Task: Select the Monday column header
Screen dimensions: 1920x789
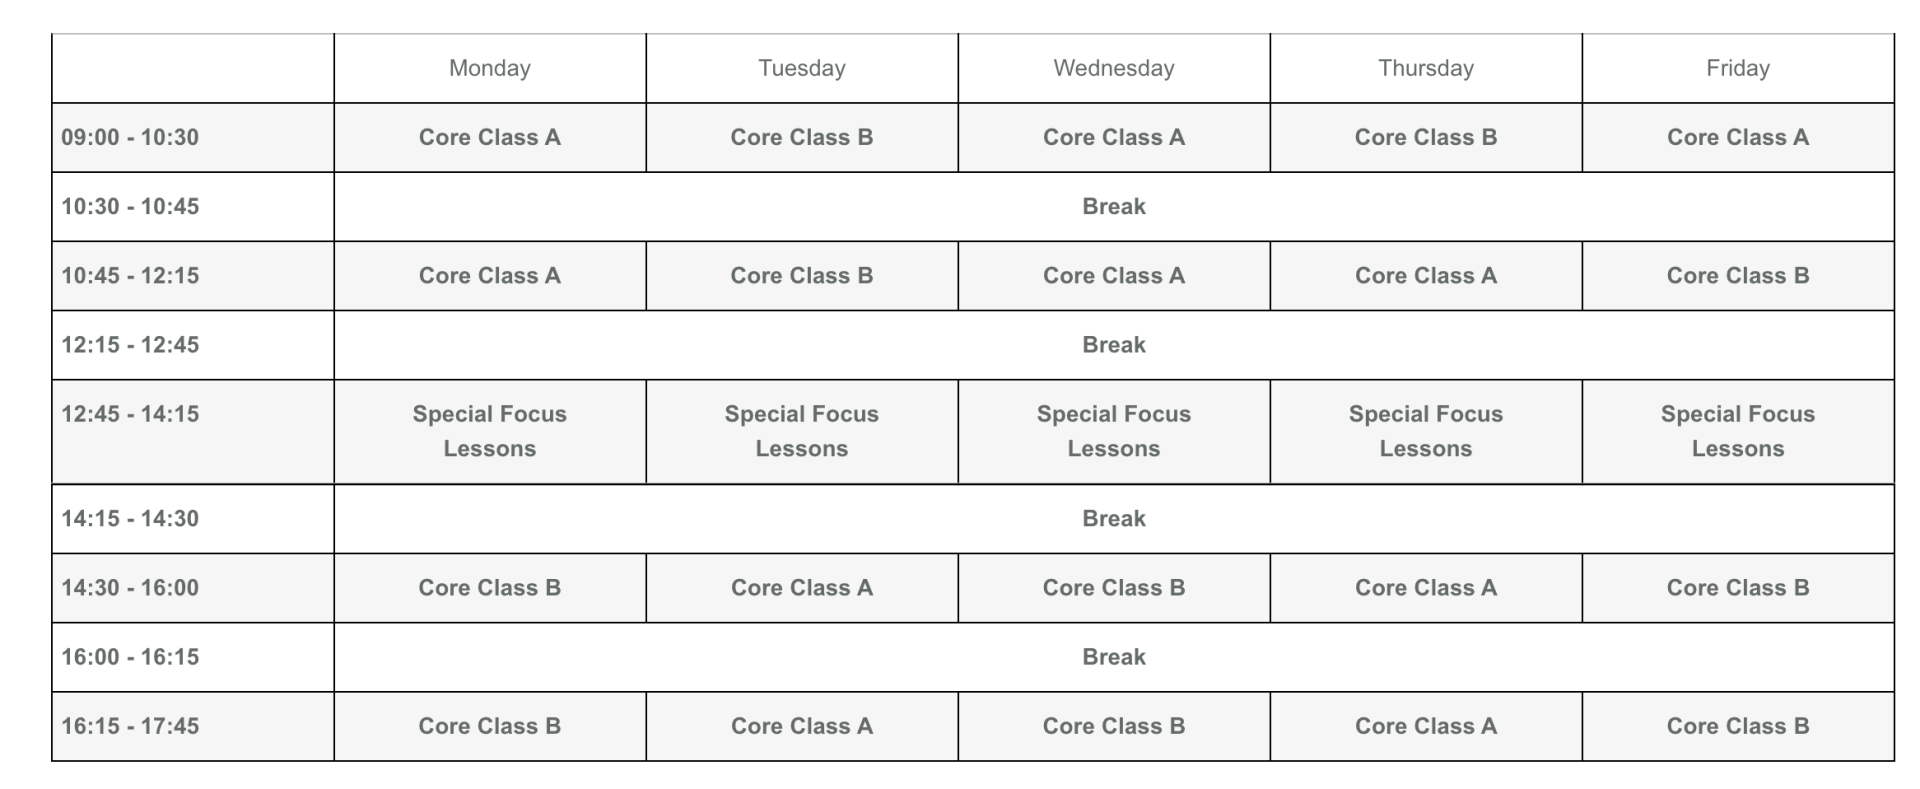Action: [x=490, y=68]
